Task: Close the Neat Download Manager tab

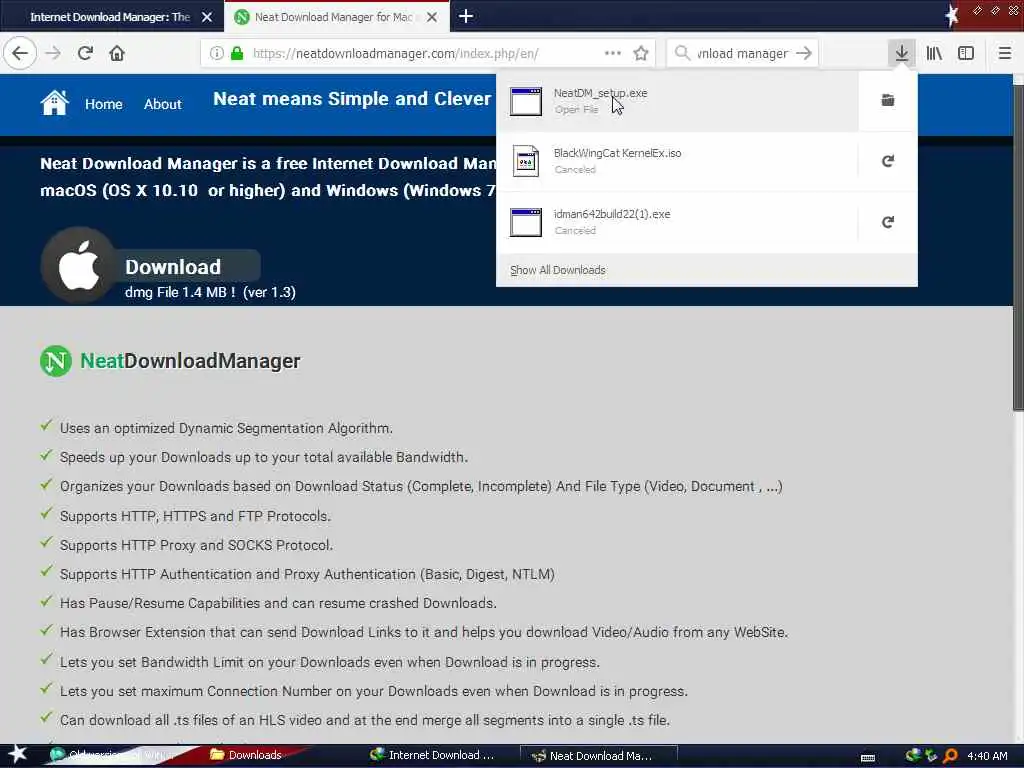Action: [432, 17]
